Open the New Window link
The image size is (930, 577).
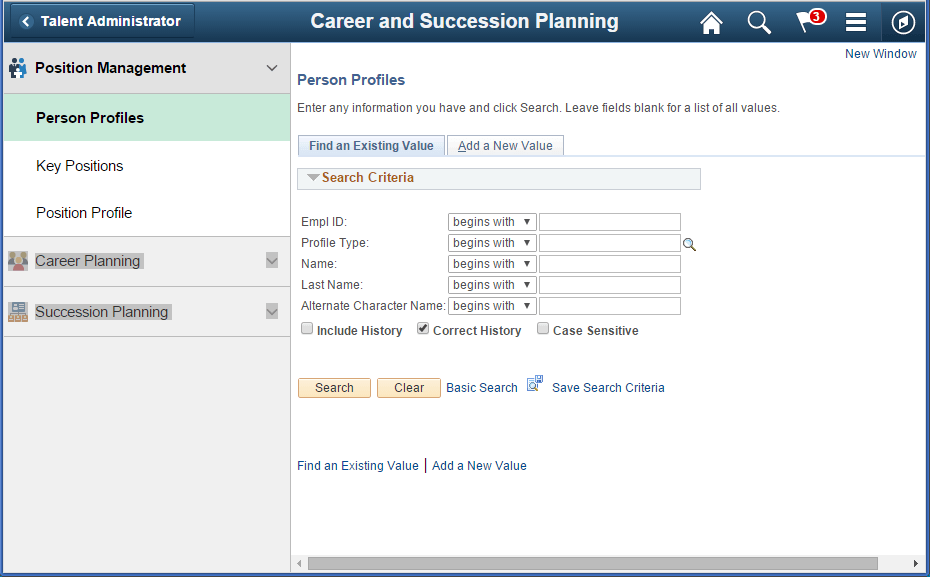pyautogui.click(x=880, y=53)
